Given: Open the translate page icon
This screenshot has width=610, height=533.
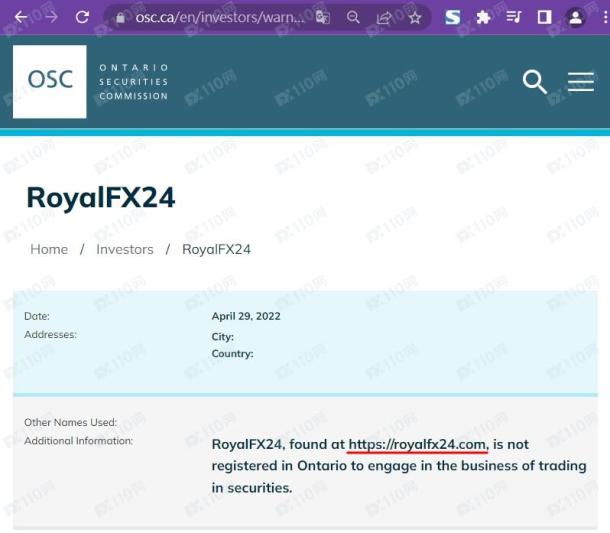Looking at the screenshot, I should 323,18.
